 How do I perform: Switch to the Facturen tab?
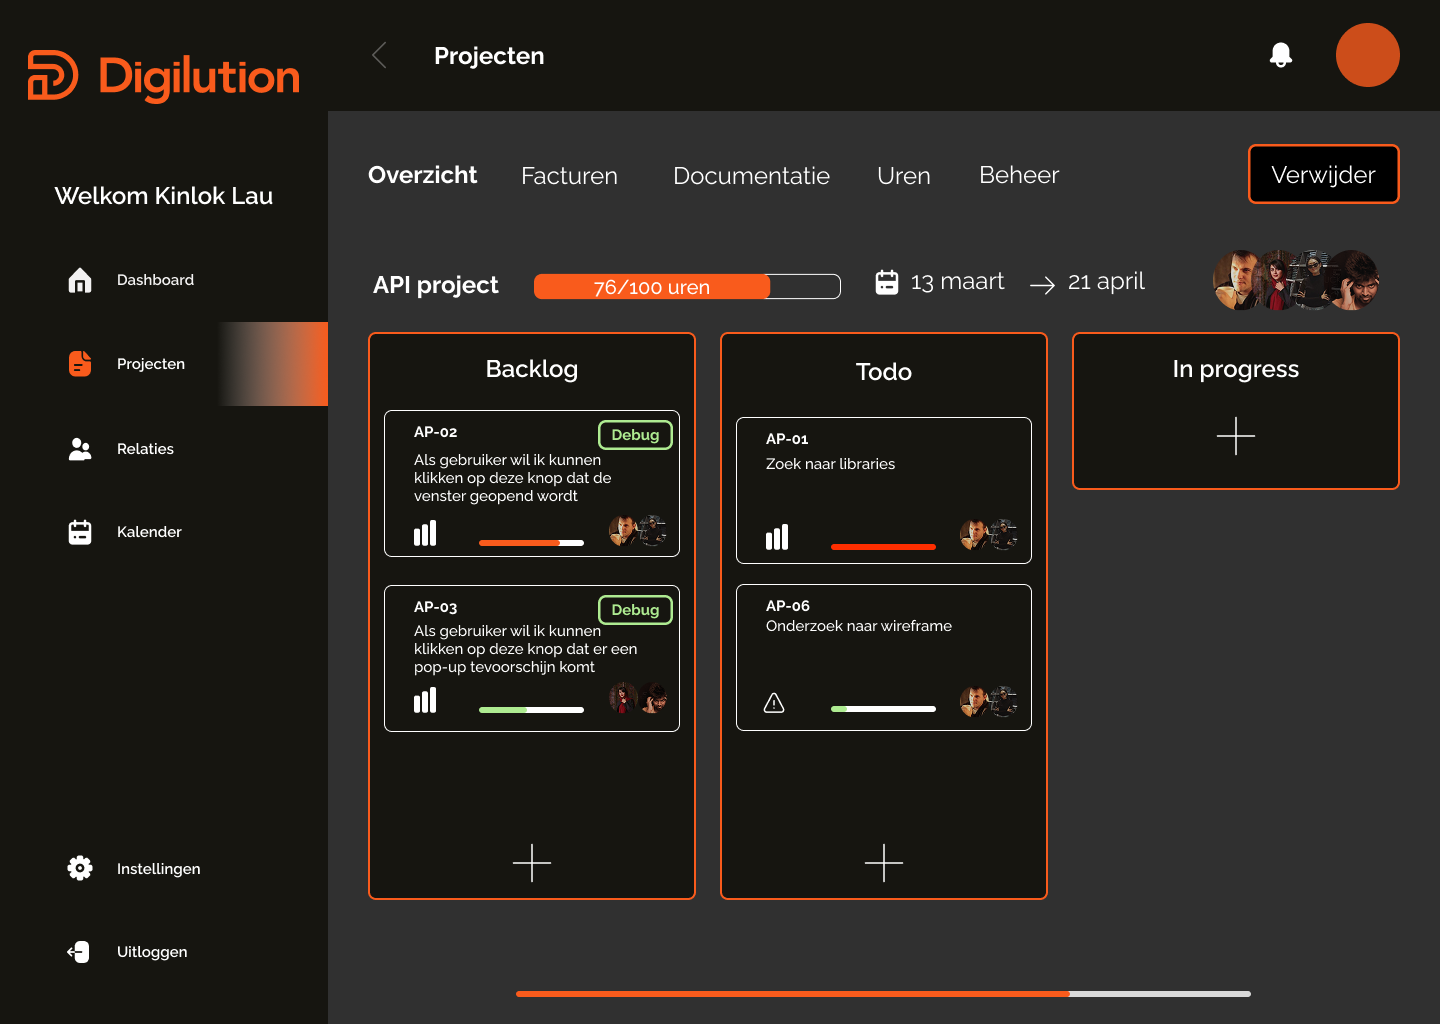tap(569, 176)
